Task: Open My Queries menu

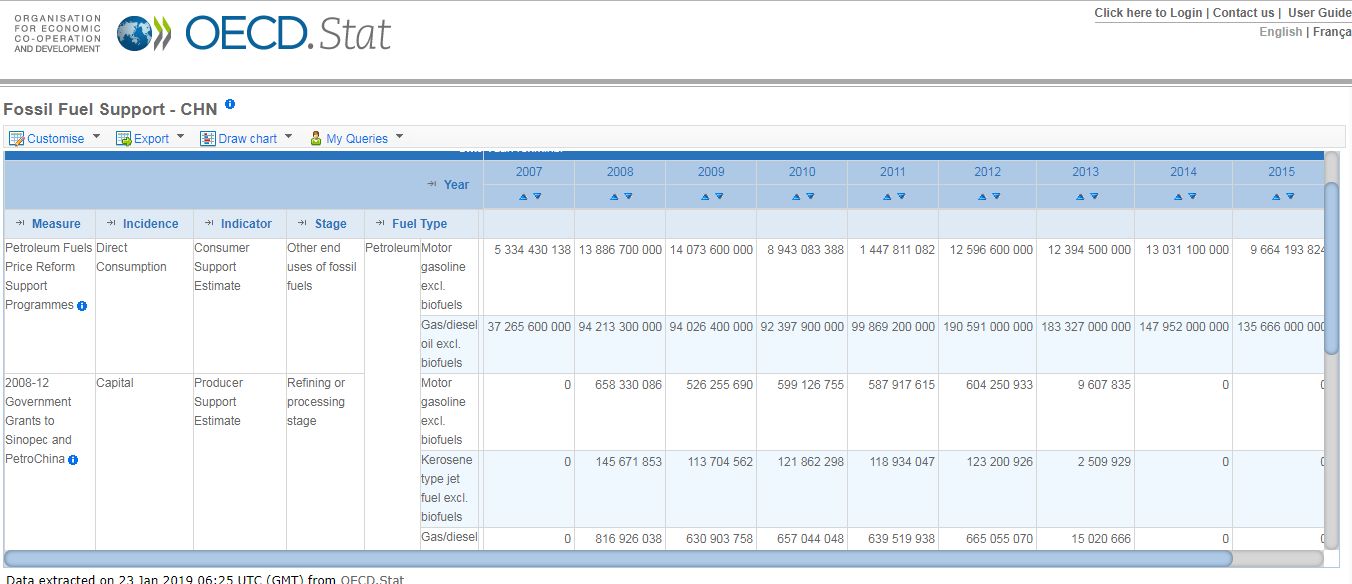Action: tap(356, 139)
